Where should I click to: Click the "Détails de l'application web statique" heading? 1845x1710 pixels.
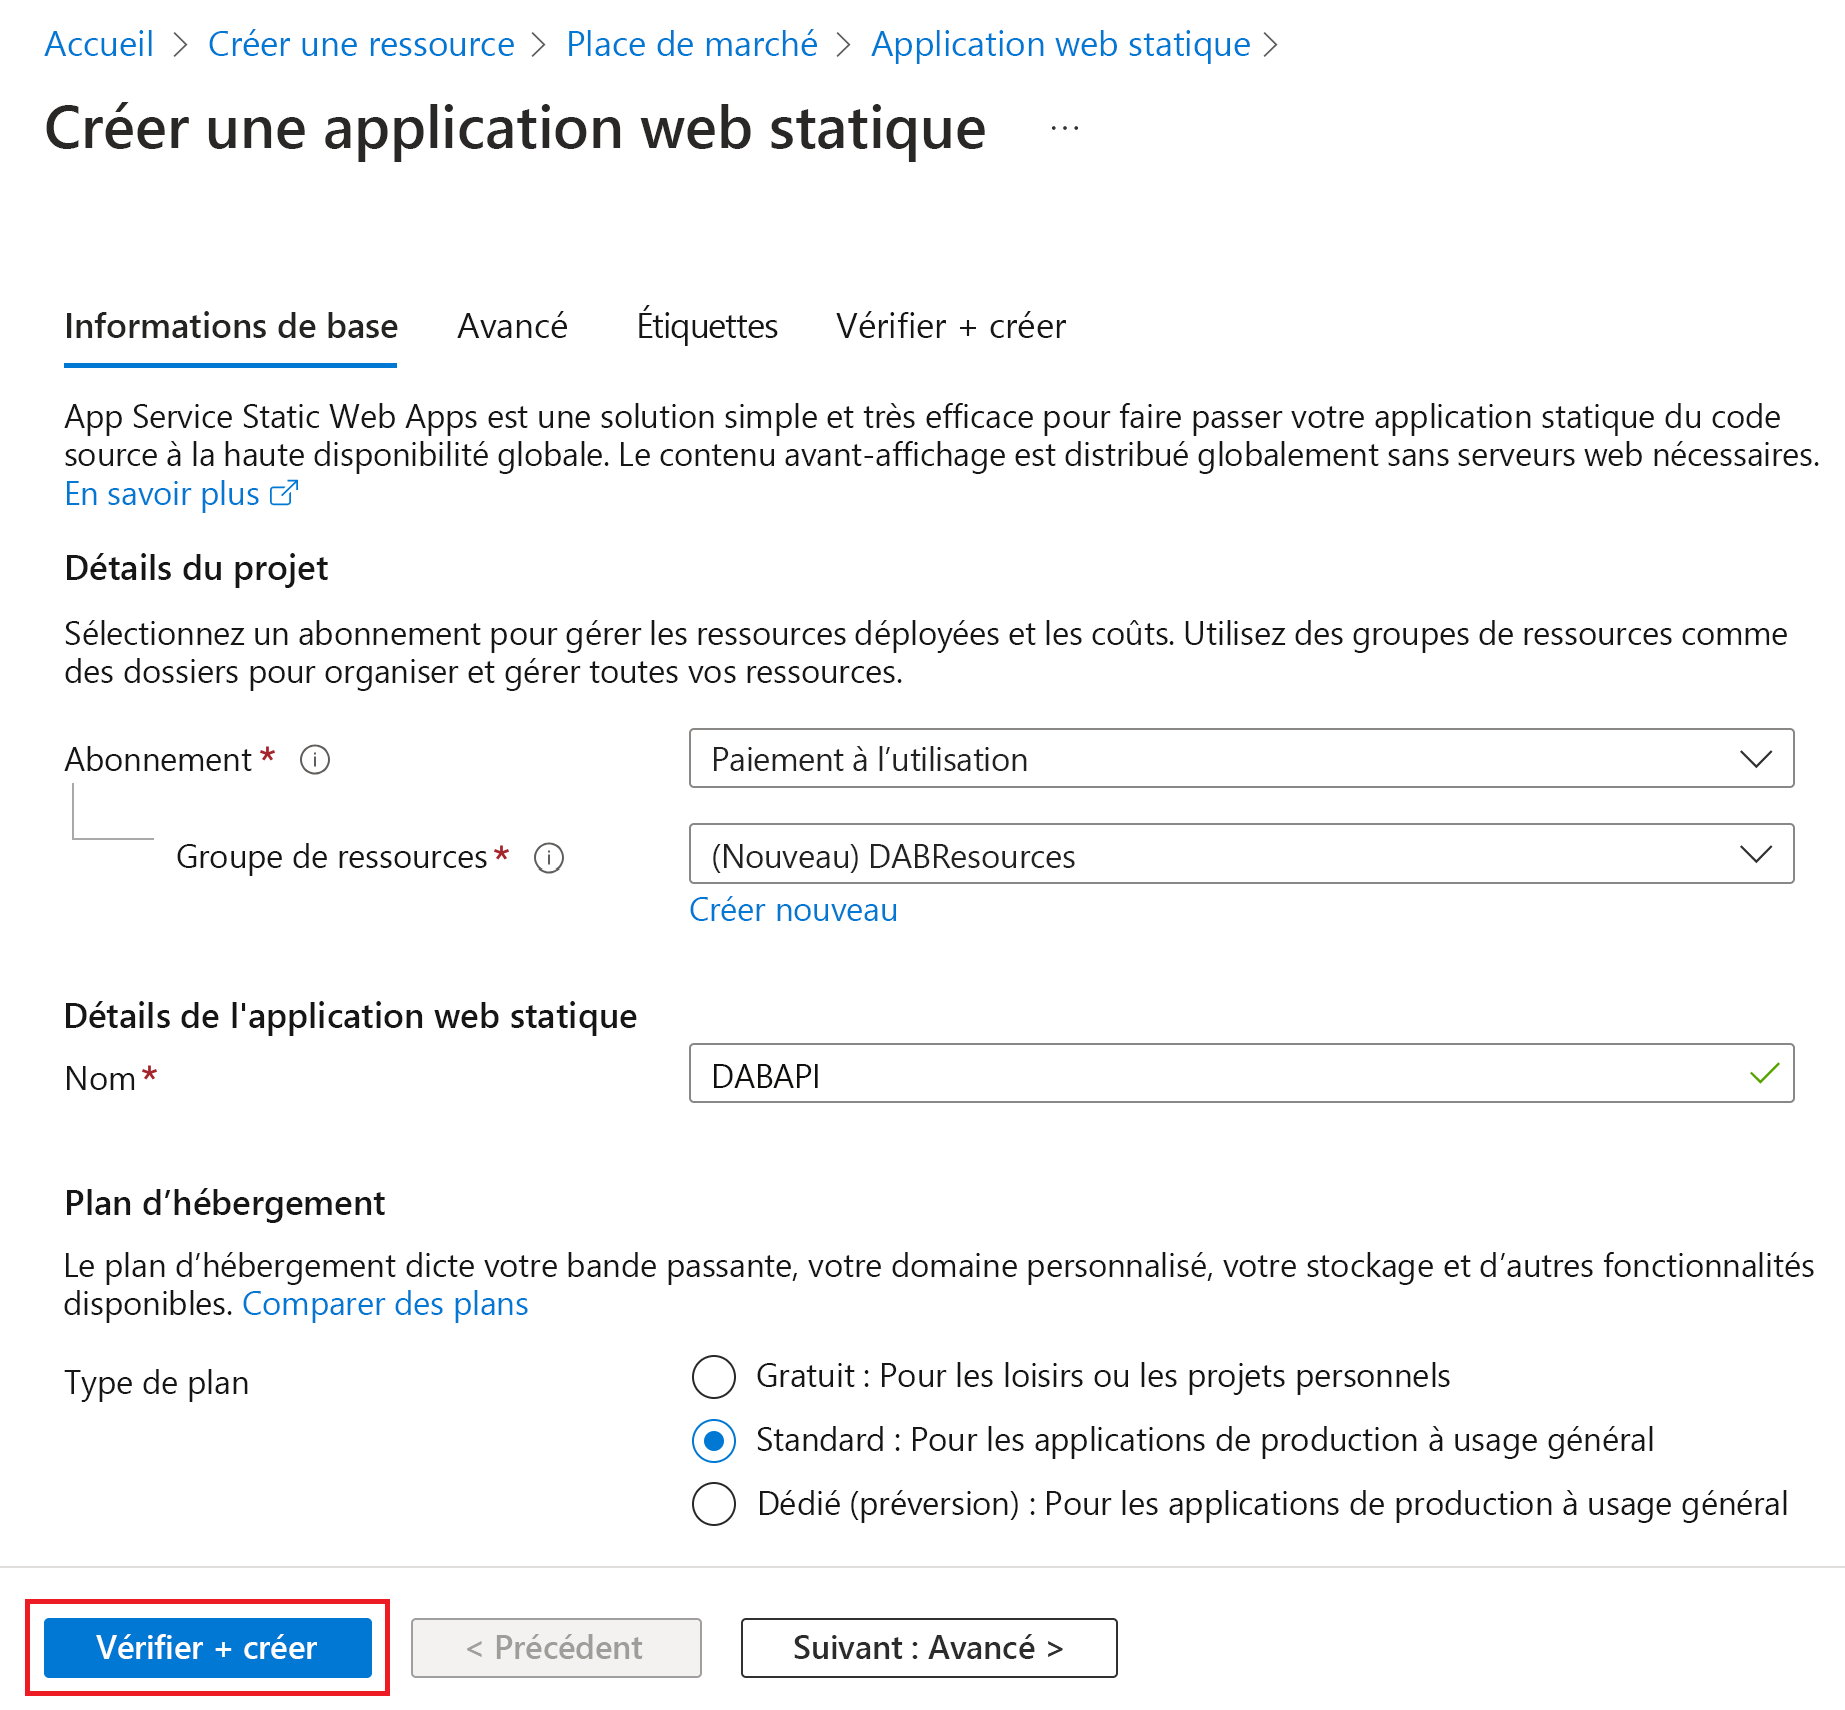tap(351, 1016)
